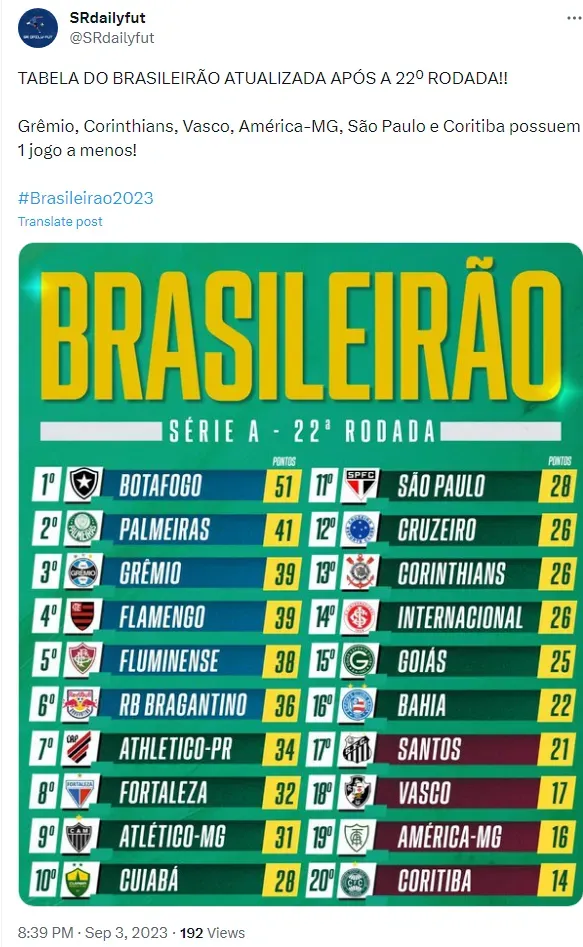
Task: Open the @SRdailyfut handle
Action: 112,37
